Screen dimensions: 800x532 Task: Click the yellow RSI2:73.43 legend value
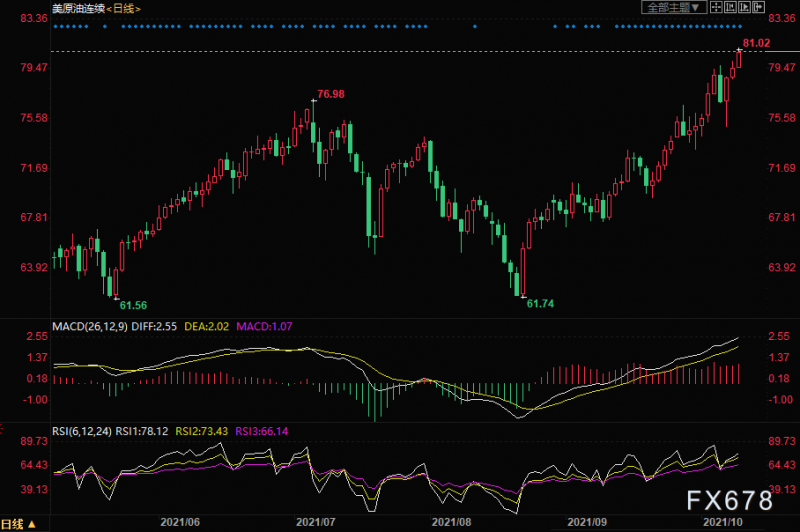[x=202, y=432]
